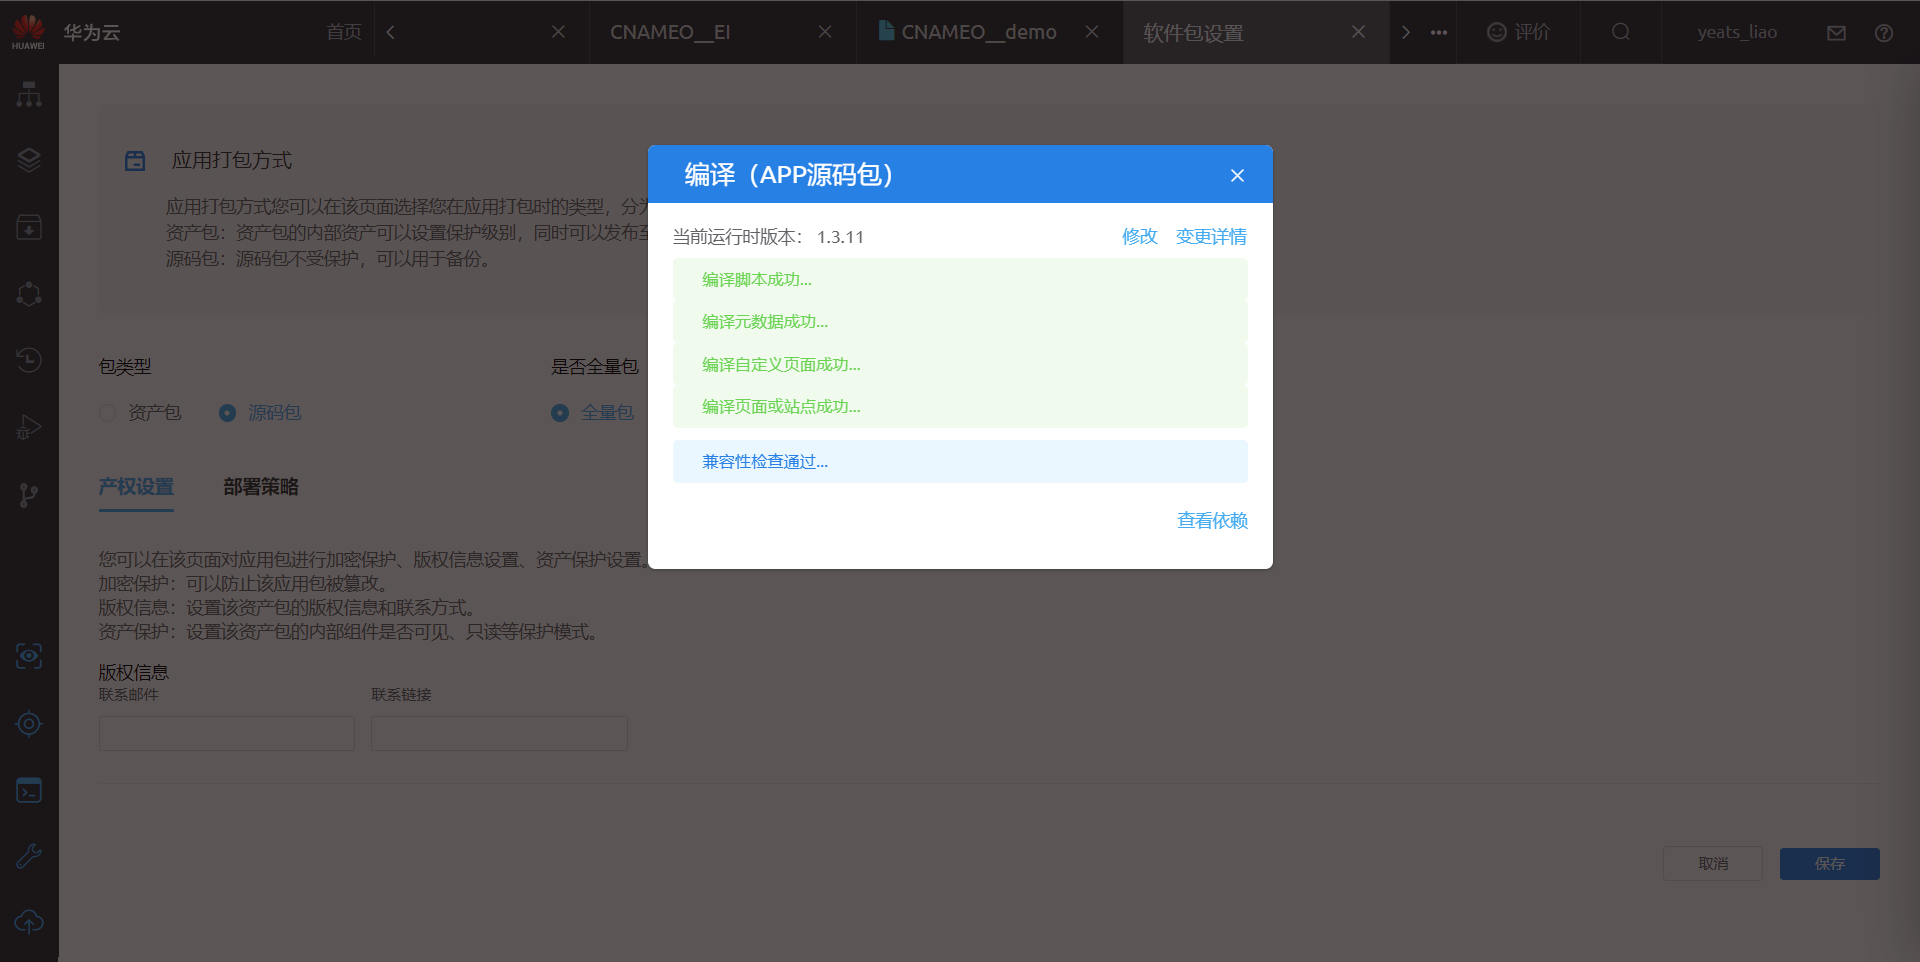Close the CNAMEO__EI tab

825,32
